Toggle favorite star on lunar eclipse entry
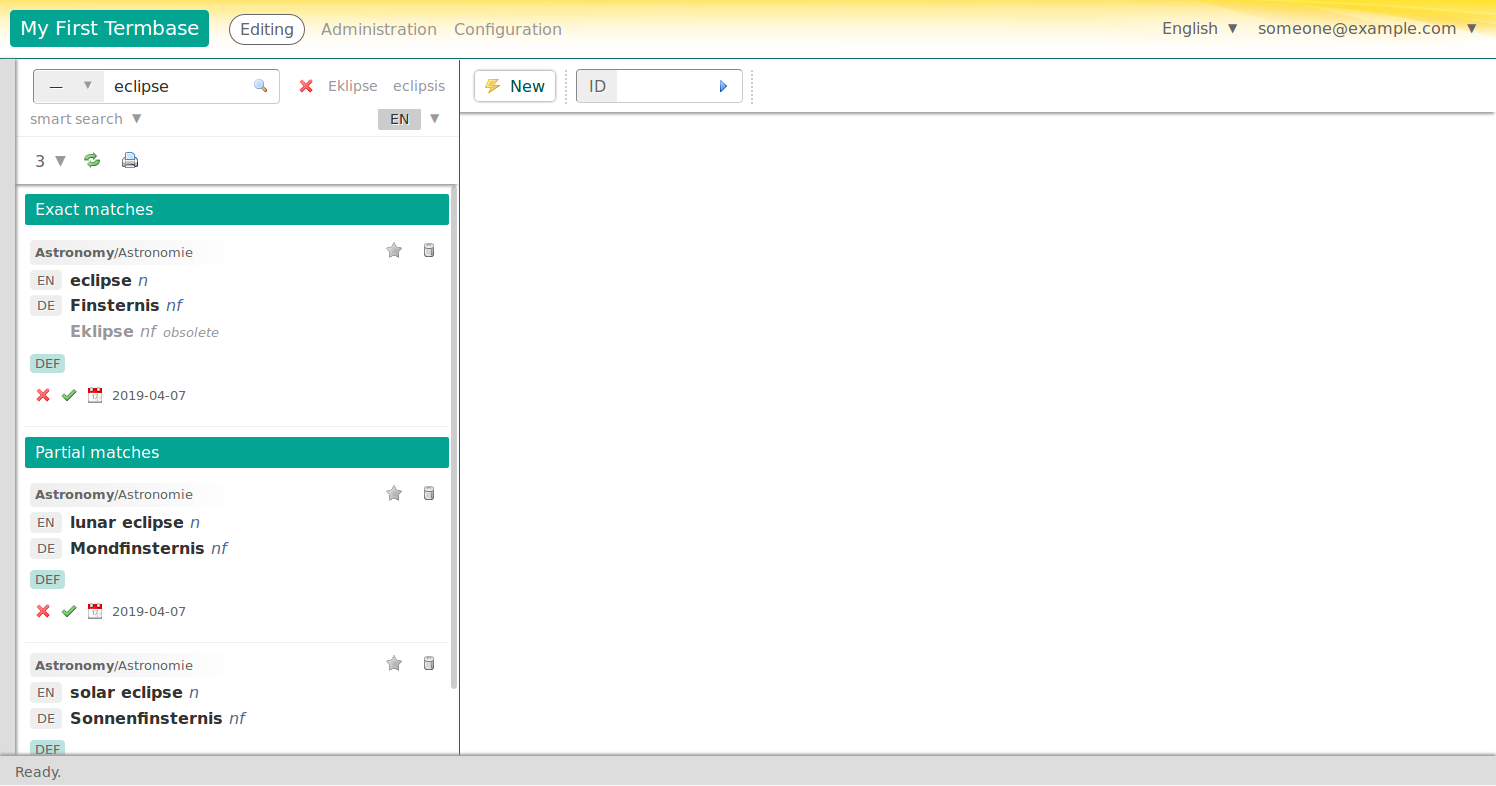Screen dimensions: 1496x786 (393, 493)
